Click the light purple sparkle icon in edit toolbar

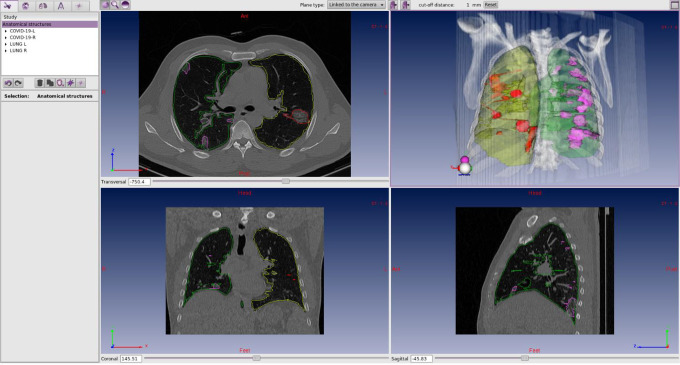81,83
